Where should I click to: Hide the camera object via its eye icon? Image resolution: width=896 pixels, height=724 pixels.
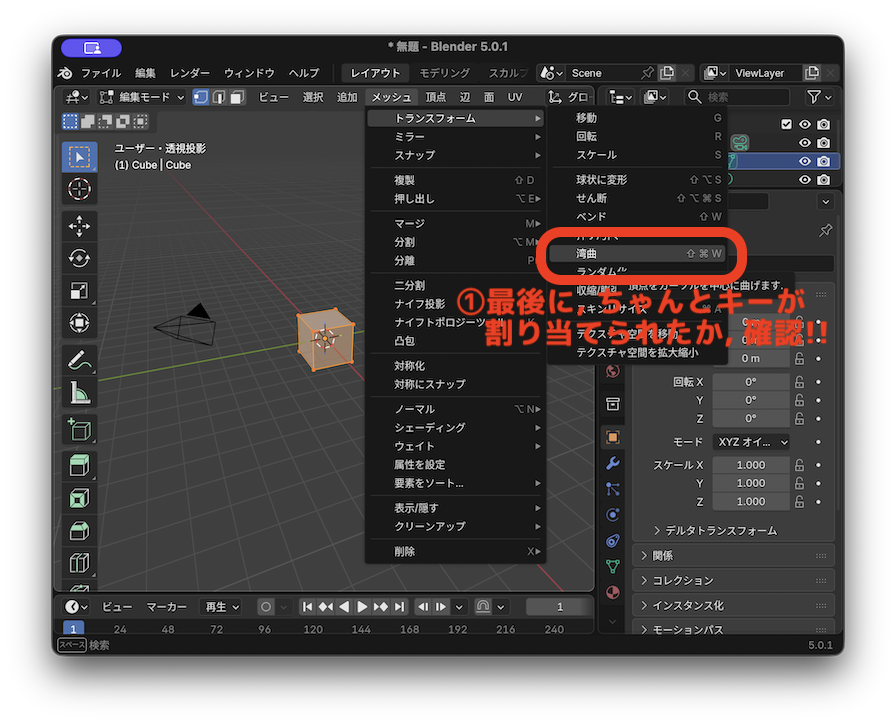pyautogui.click(x=805, y=143)
